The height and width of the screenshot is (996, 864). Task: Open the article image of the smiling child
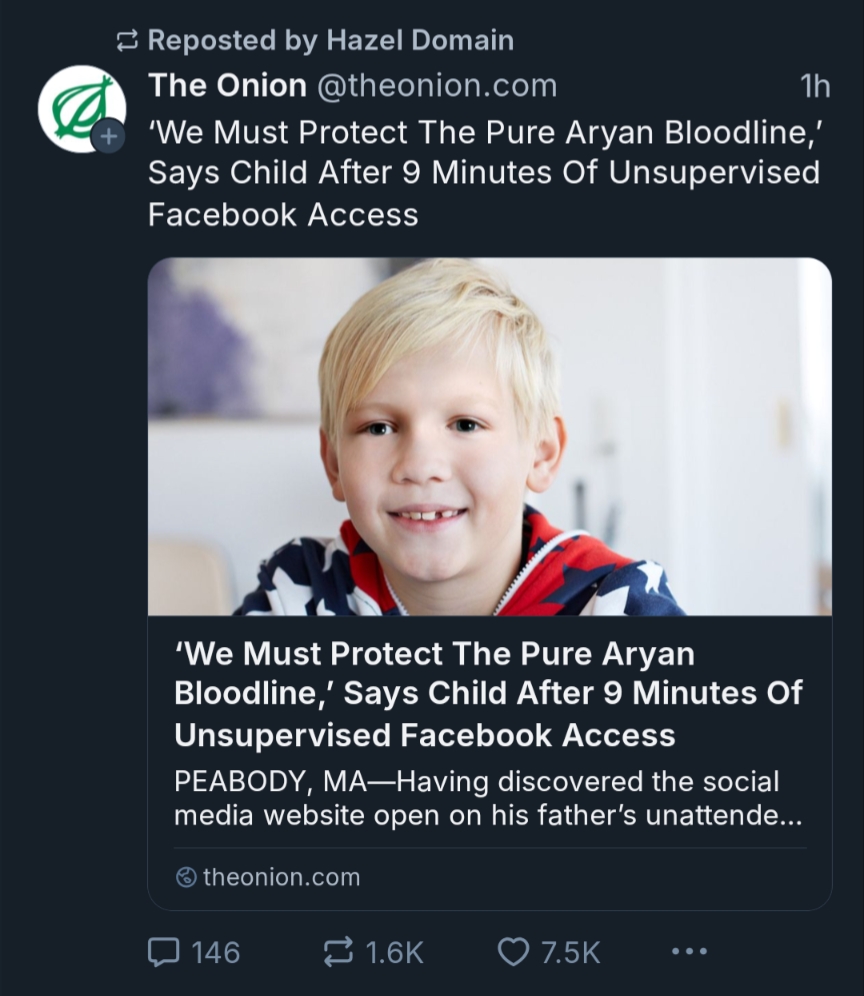tap(489, 436)
